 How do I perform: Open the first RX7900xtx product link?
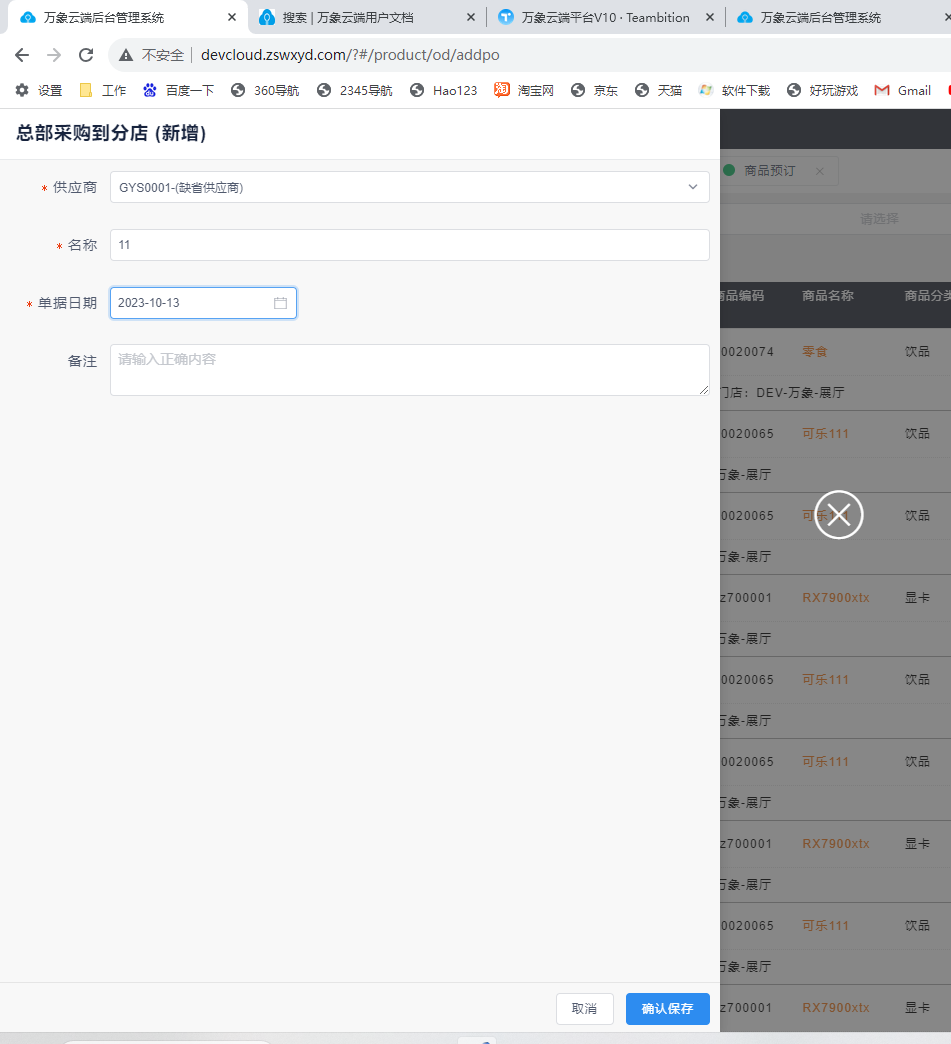click(836, 598)
